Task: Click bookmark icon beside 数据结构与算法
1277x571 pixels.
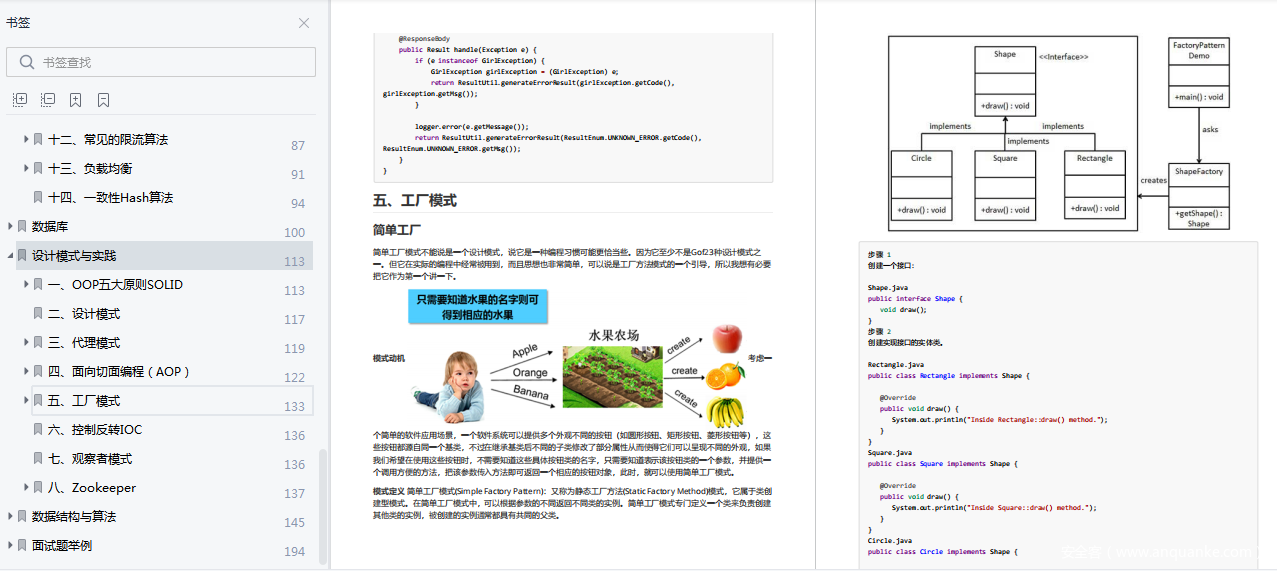Action: [x=22, y=516]
